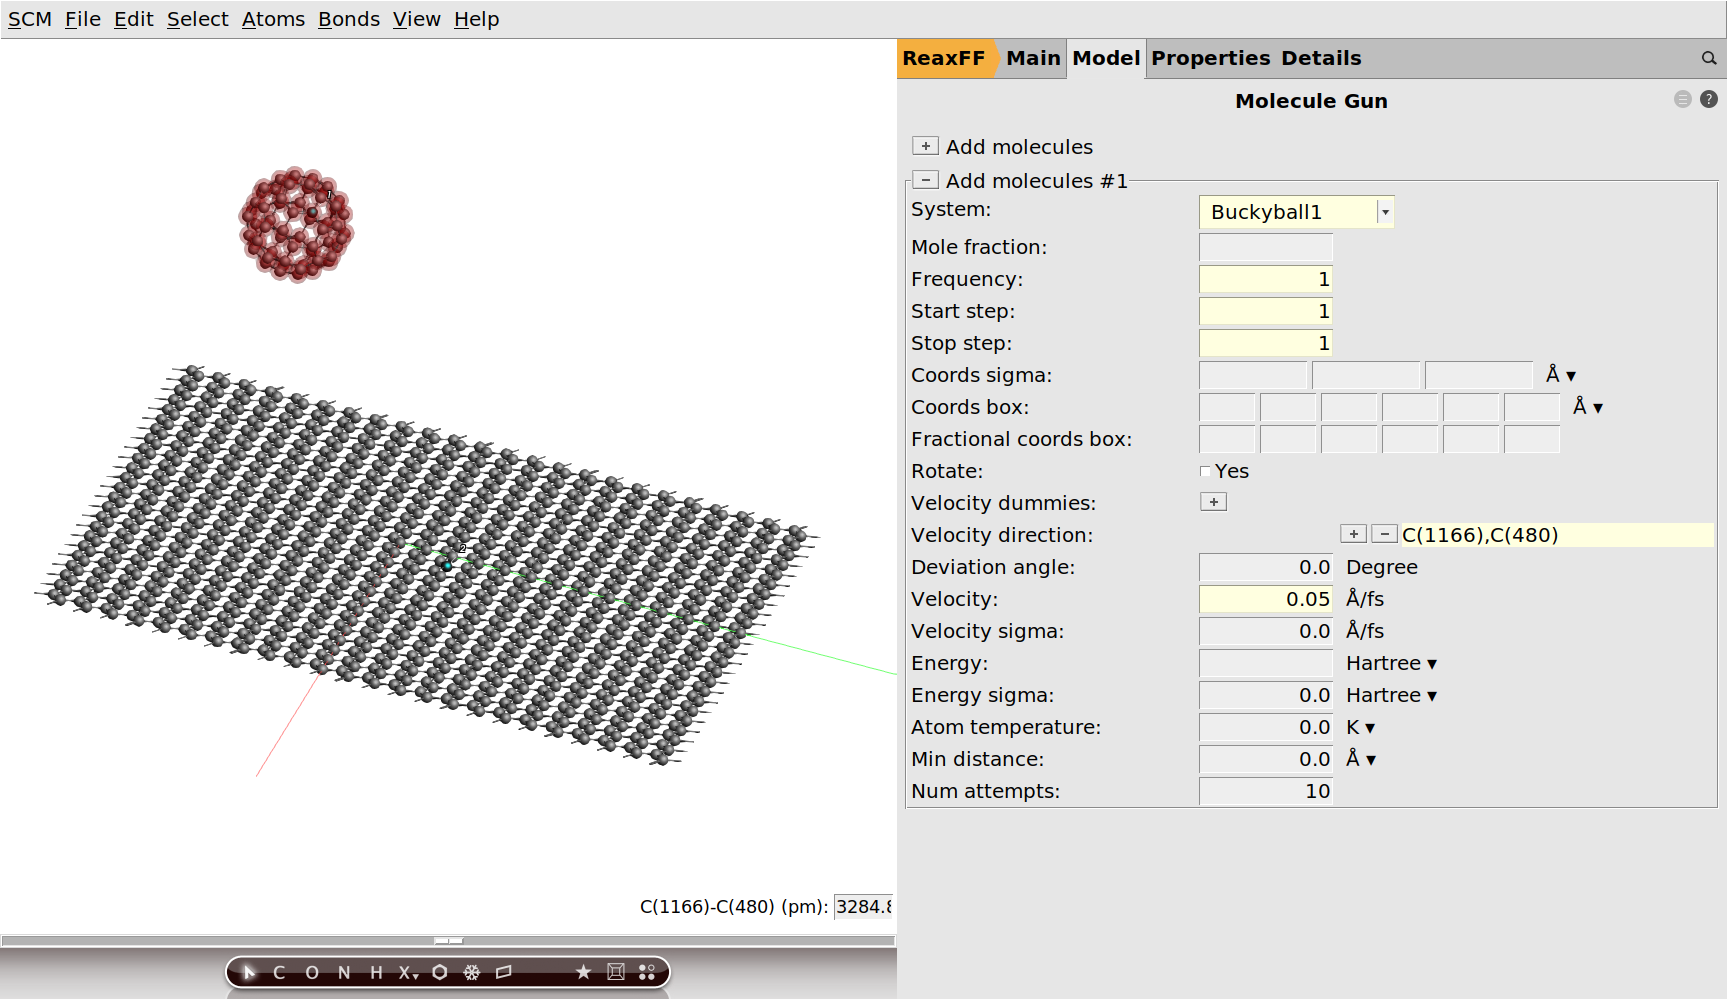Image resolution: width=1727 pixels, height=999 pixels.
Task: Open the Atoms menu
Action: 273,19
